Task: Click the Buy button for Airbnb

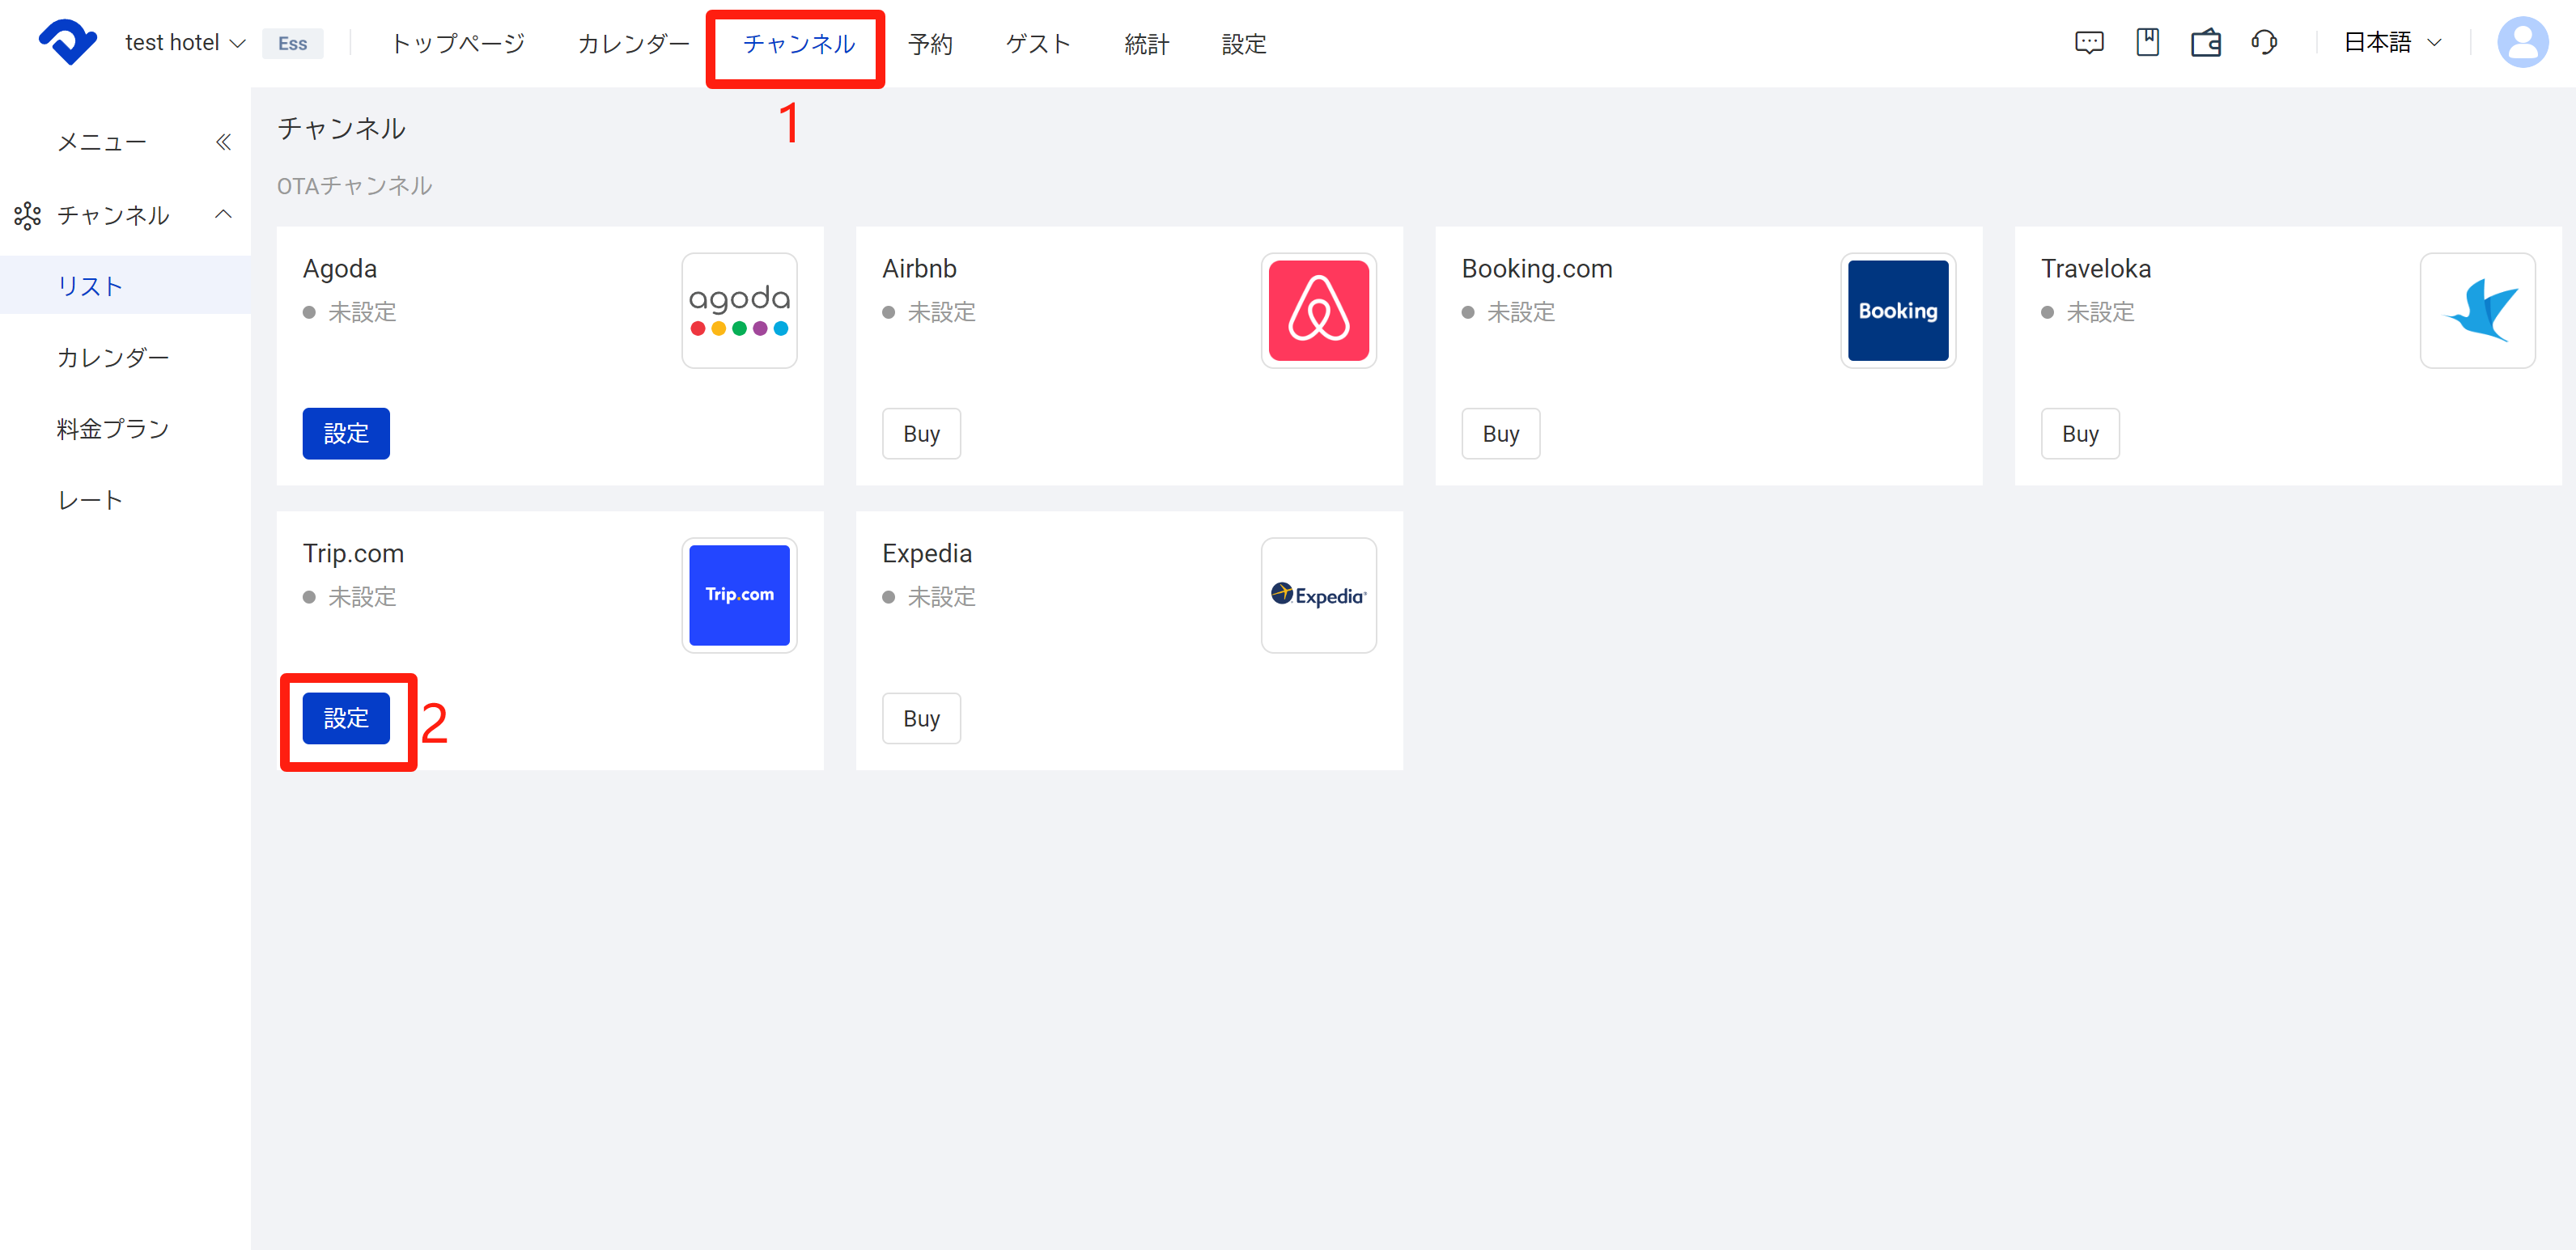Action: [921, 433]
